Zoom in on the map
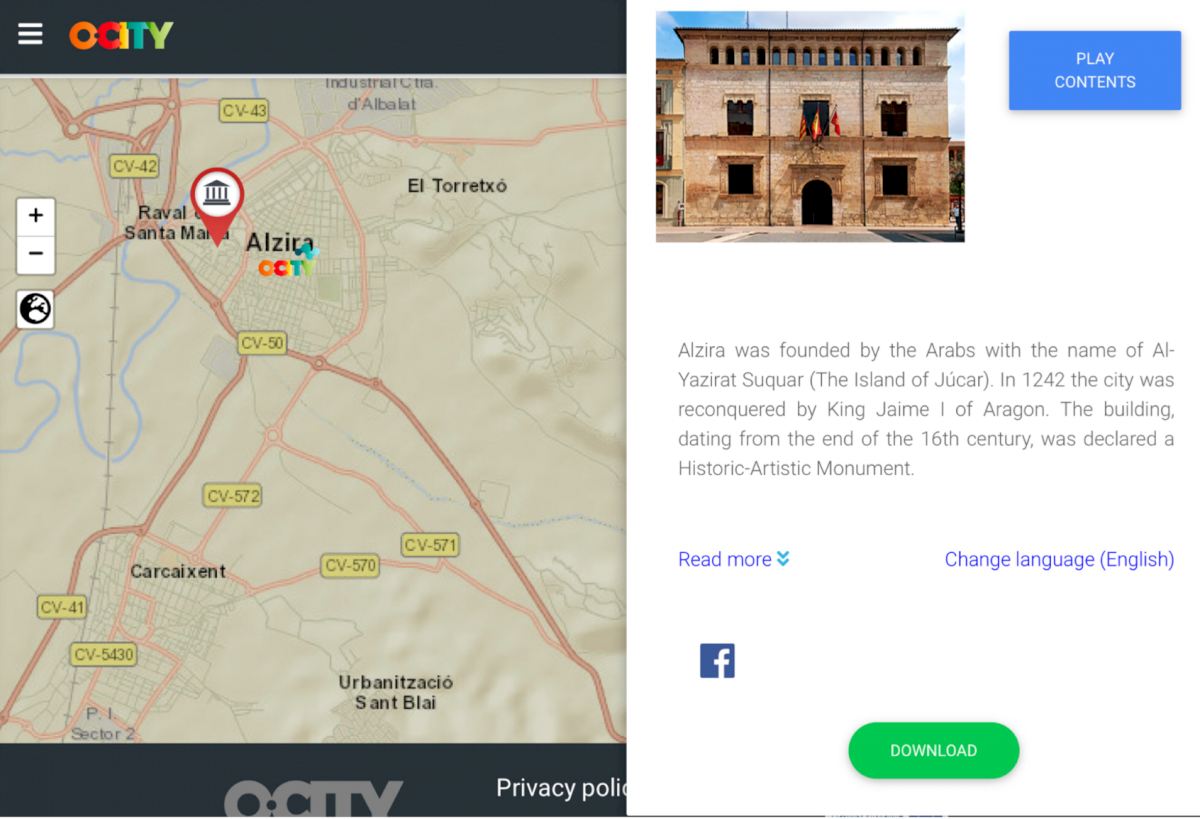This screenshot has width=1200, height=819. (x=36, y=216)
